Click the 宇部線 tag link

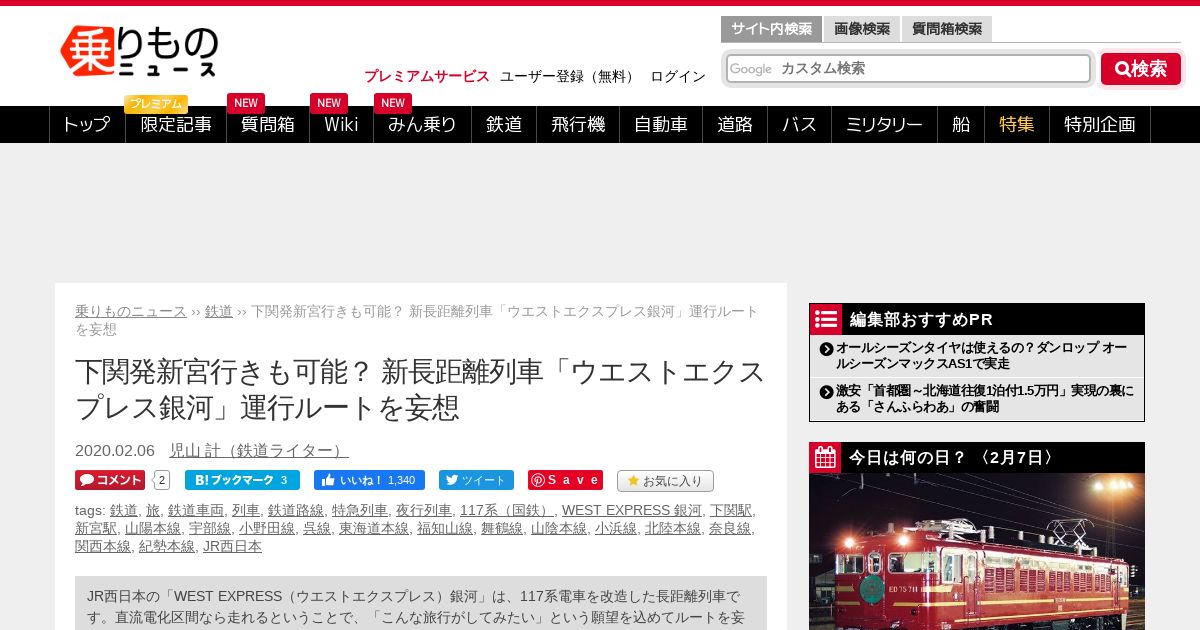210,528
